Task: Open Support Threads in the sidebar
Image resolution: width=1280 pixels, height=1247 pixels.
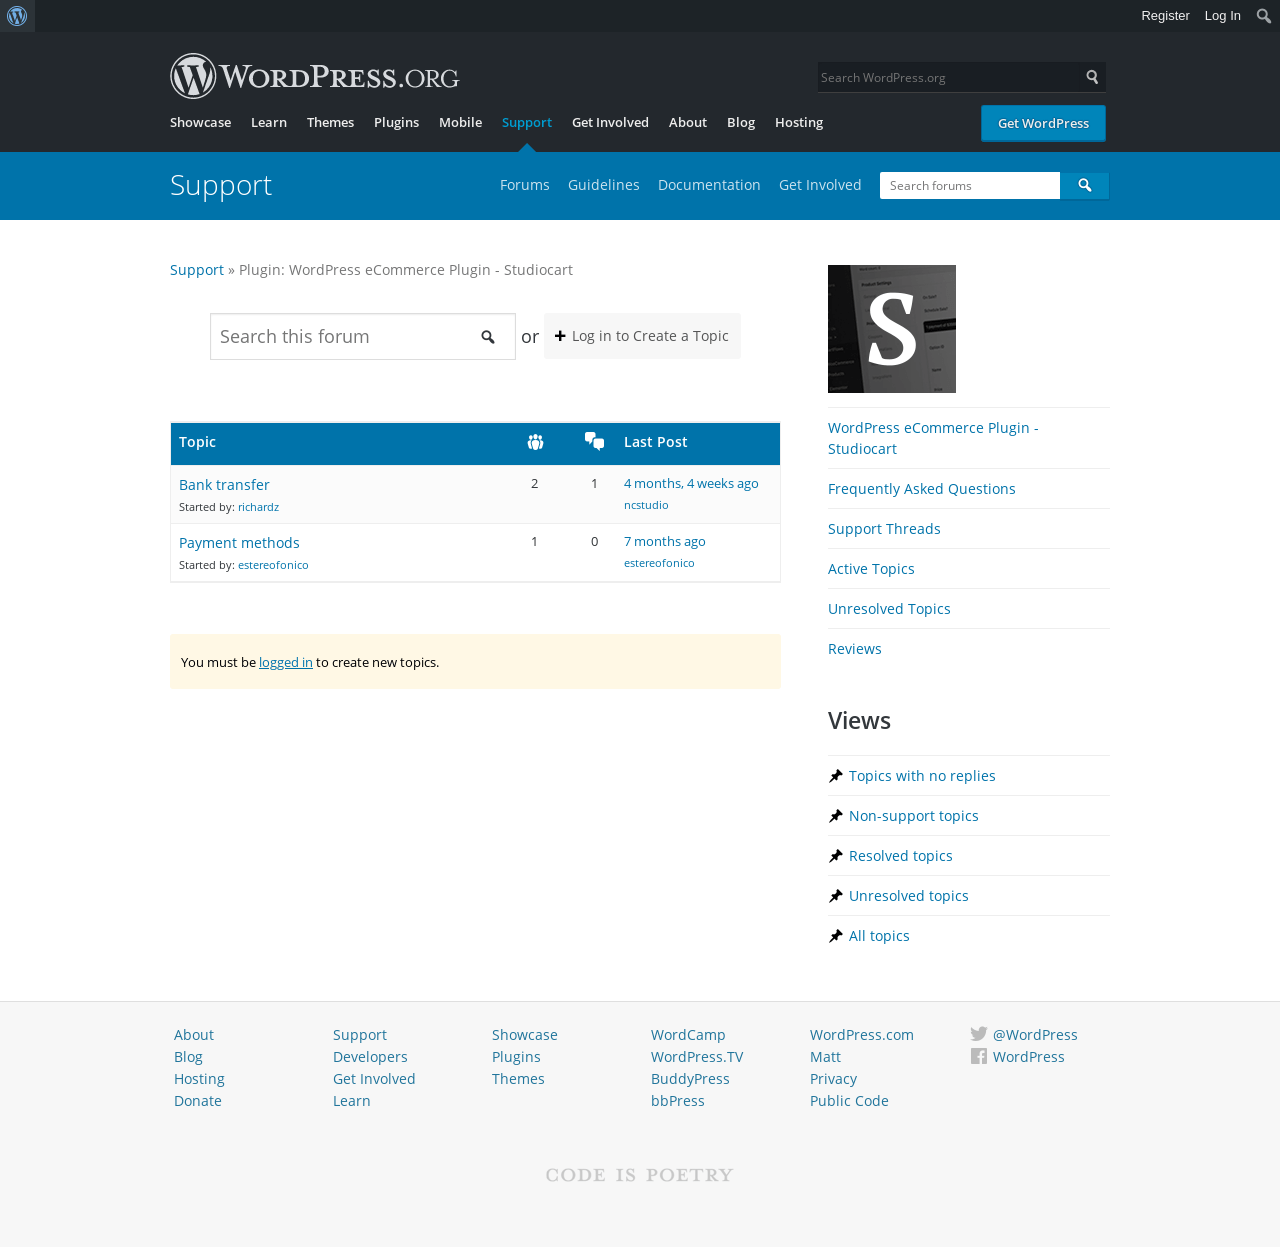Action: click(884, 529)
